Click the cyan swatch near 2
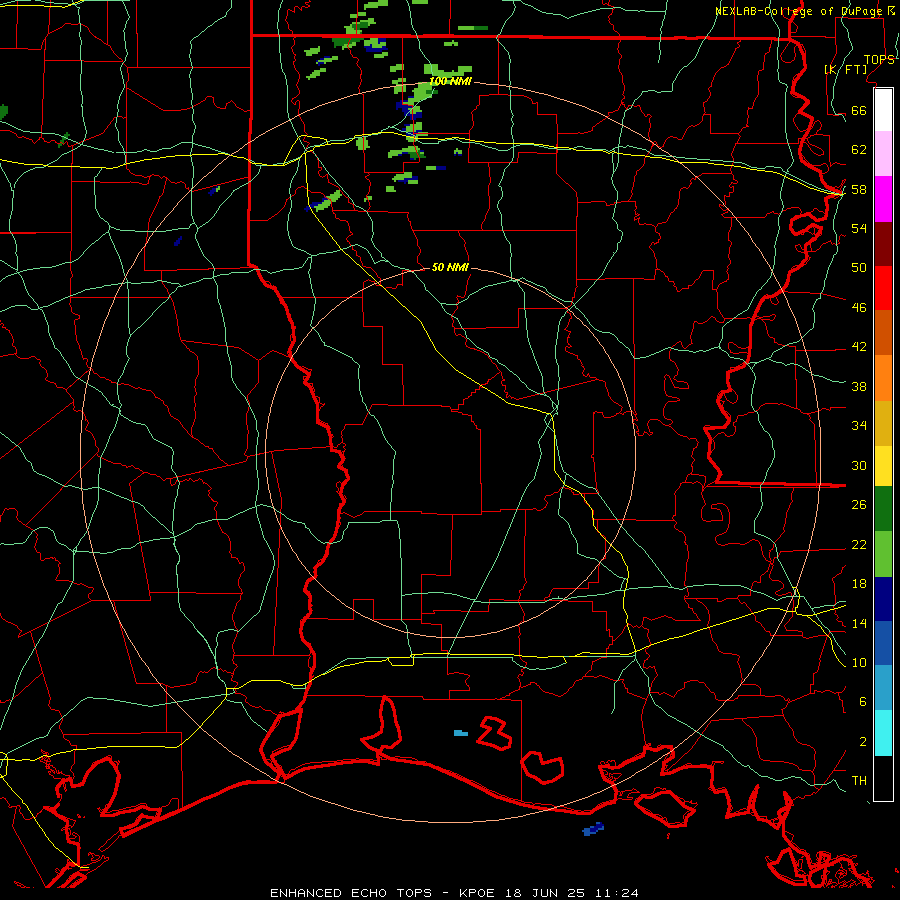This screenshot has height=900, width=900. click(x=883, y=733)
